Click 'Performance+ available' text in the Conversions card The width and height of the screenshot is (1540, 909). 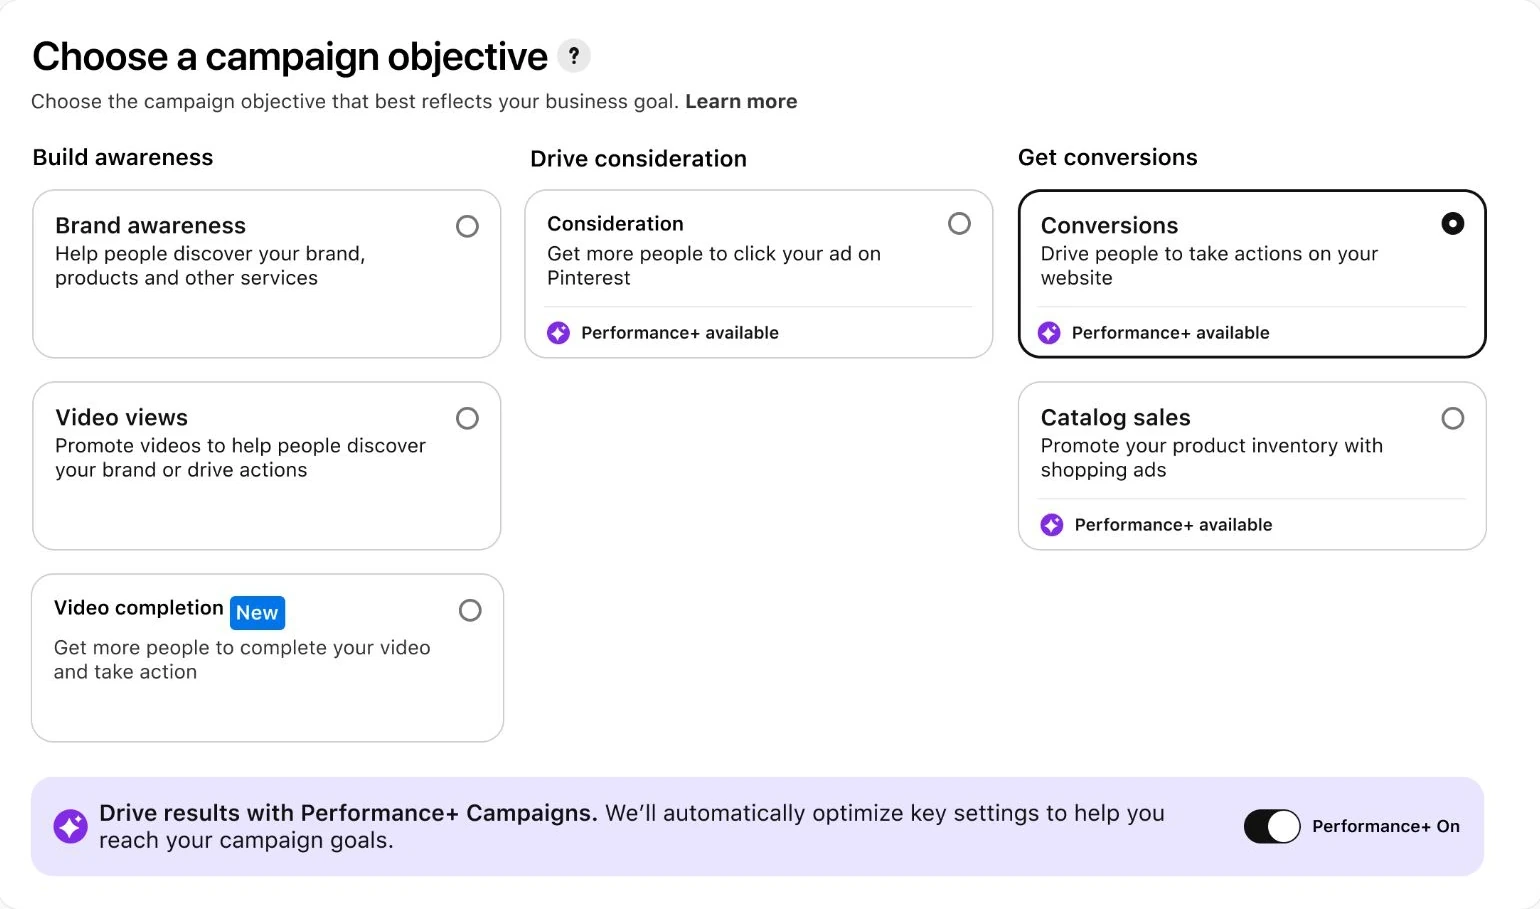tap(1171, 333)
